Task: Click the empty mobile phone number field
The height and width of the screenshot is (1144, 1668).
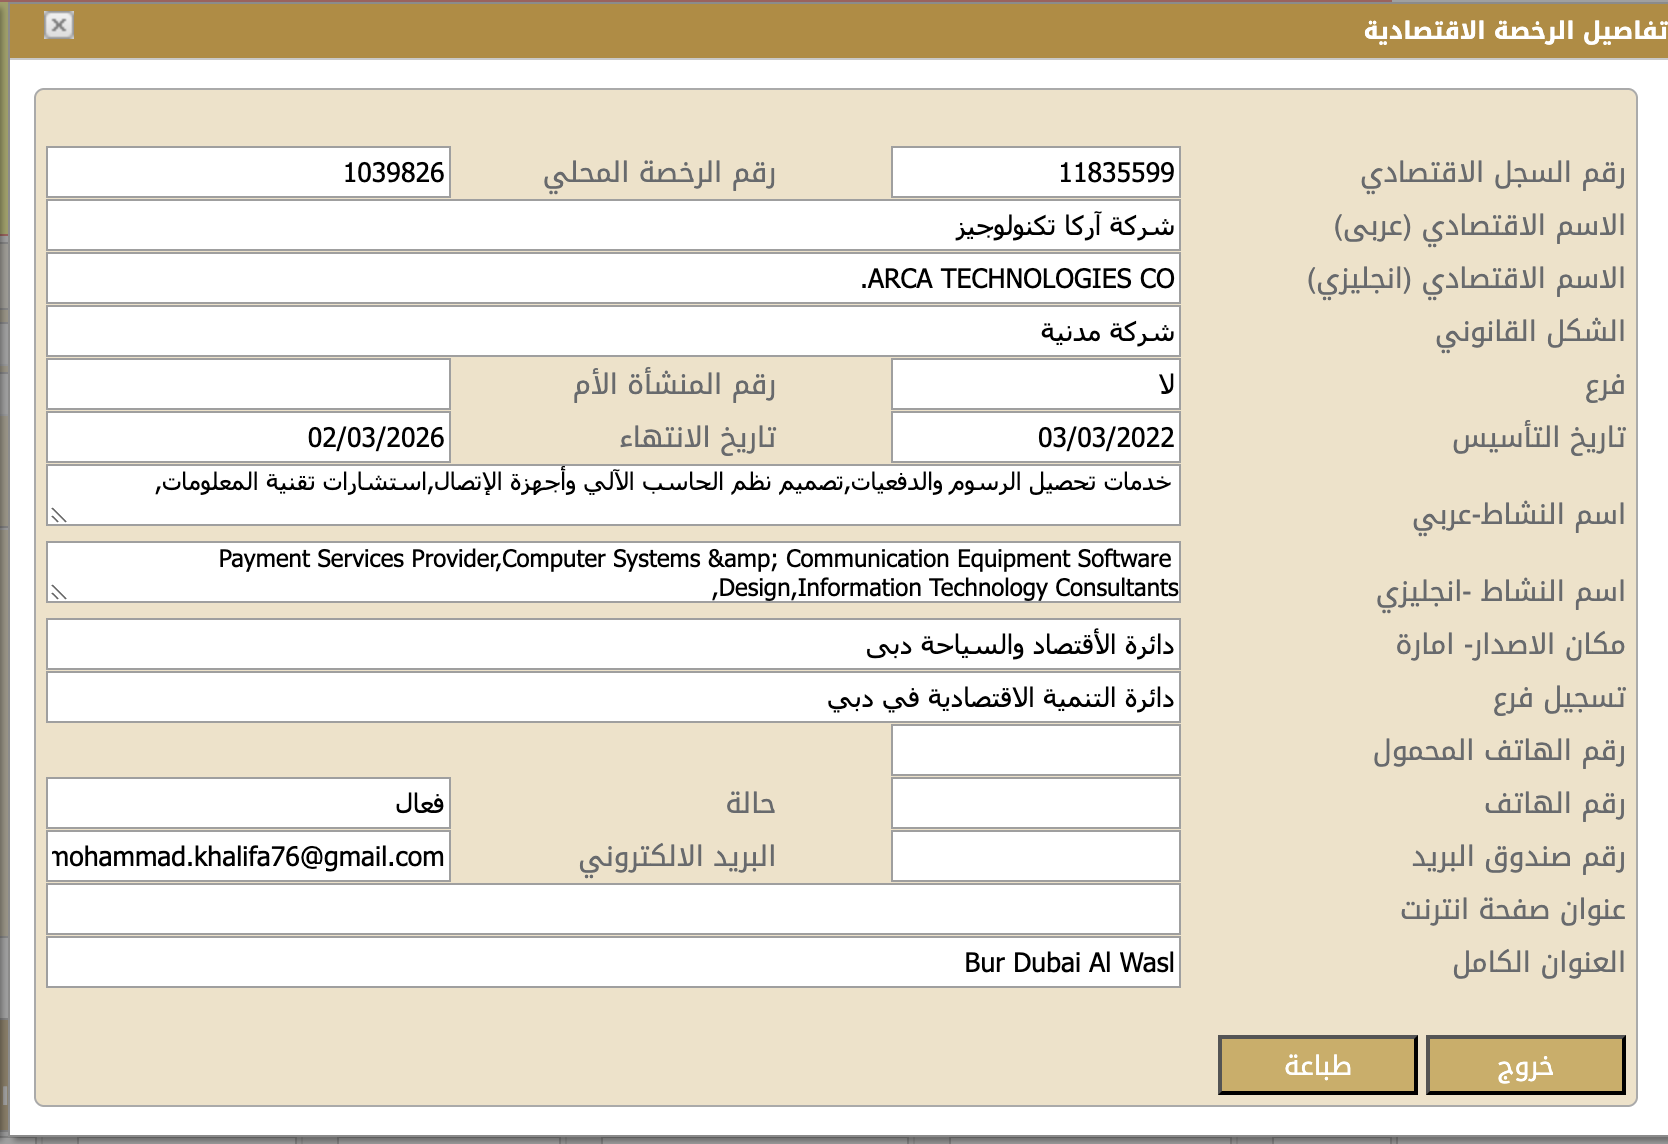Action: click(x=1036, y=750)
